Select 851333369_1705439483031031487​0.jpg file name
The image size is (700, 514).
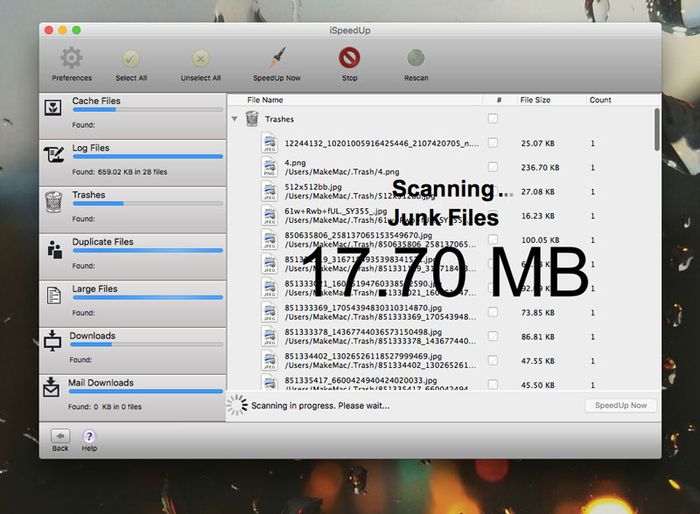[x=363, y=308]
